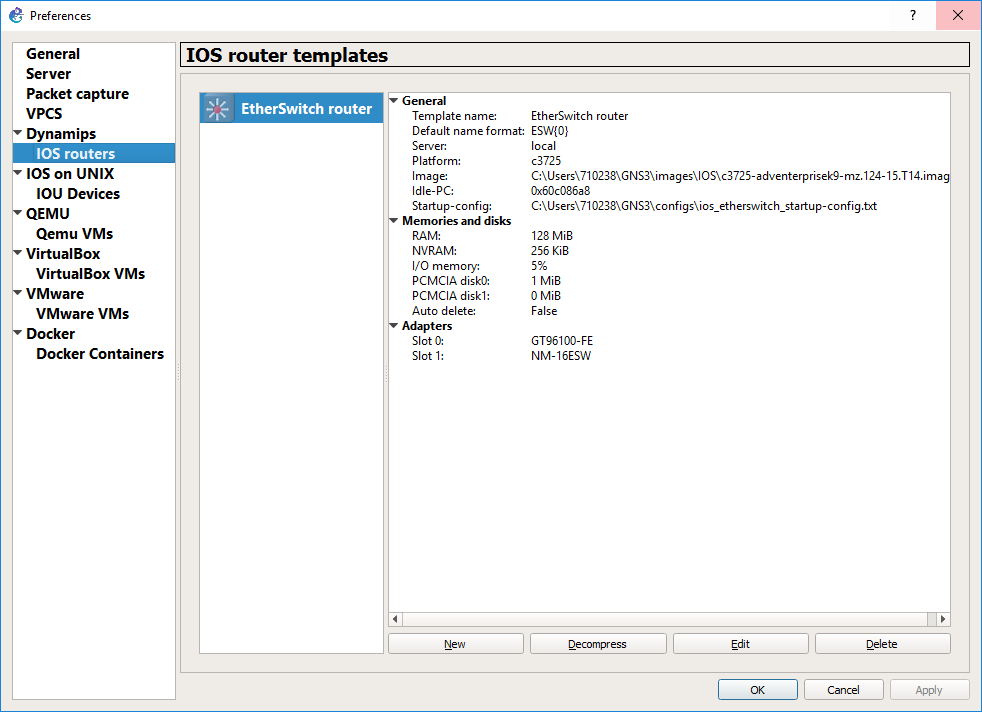
Task: Select EtherSwitch router template entry
Action: (x=291, y=108)
